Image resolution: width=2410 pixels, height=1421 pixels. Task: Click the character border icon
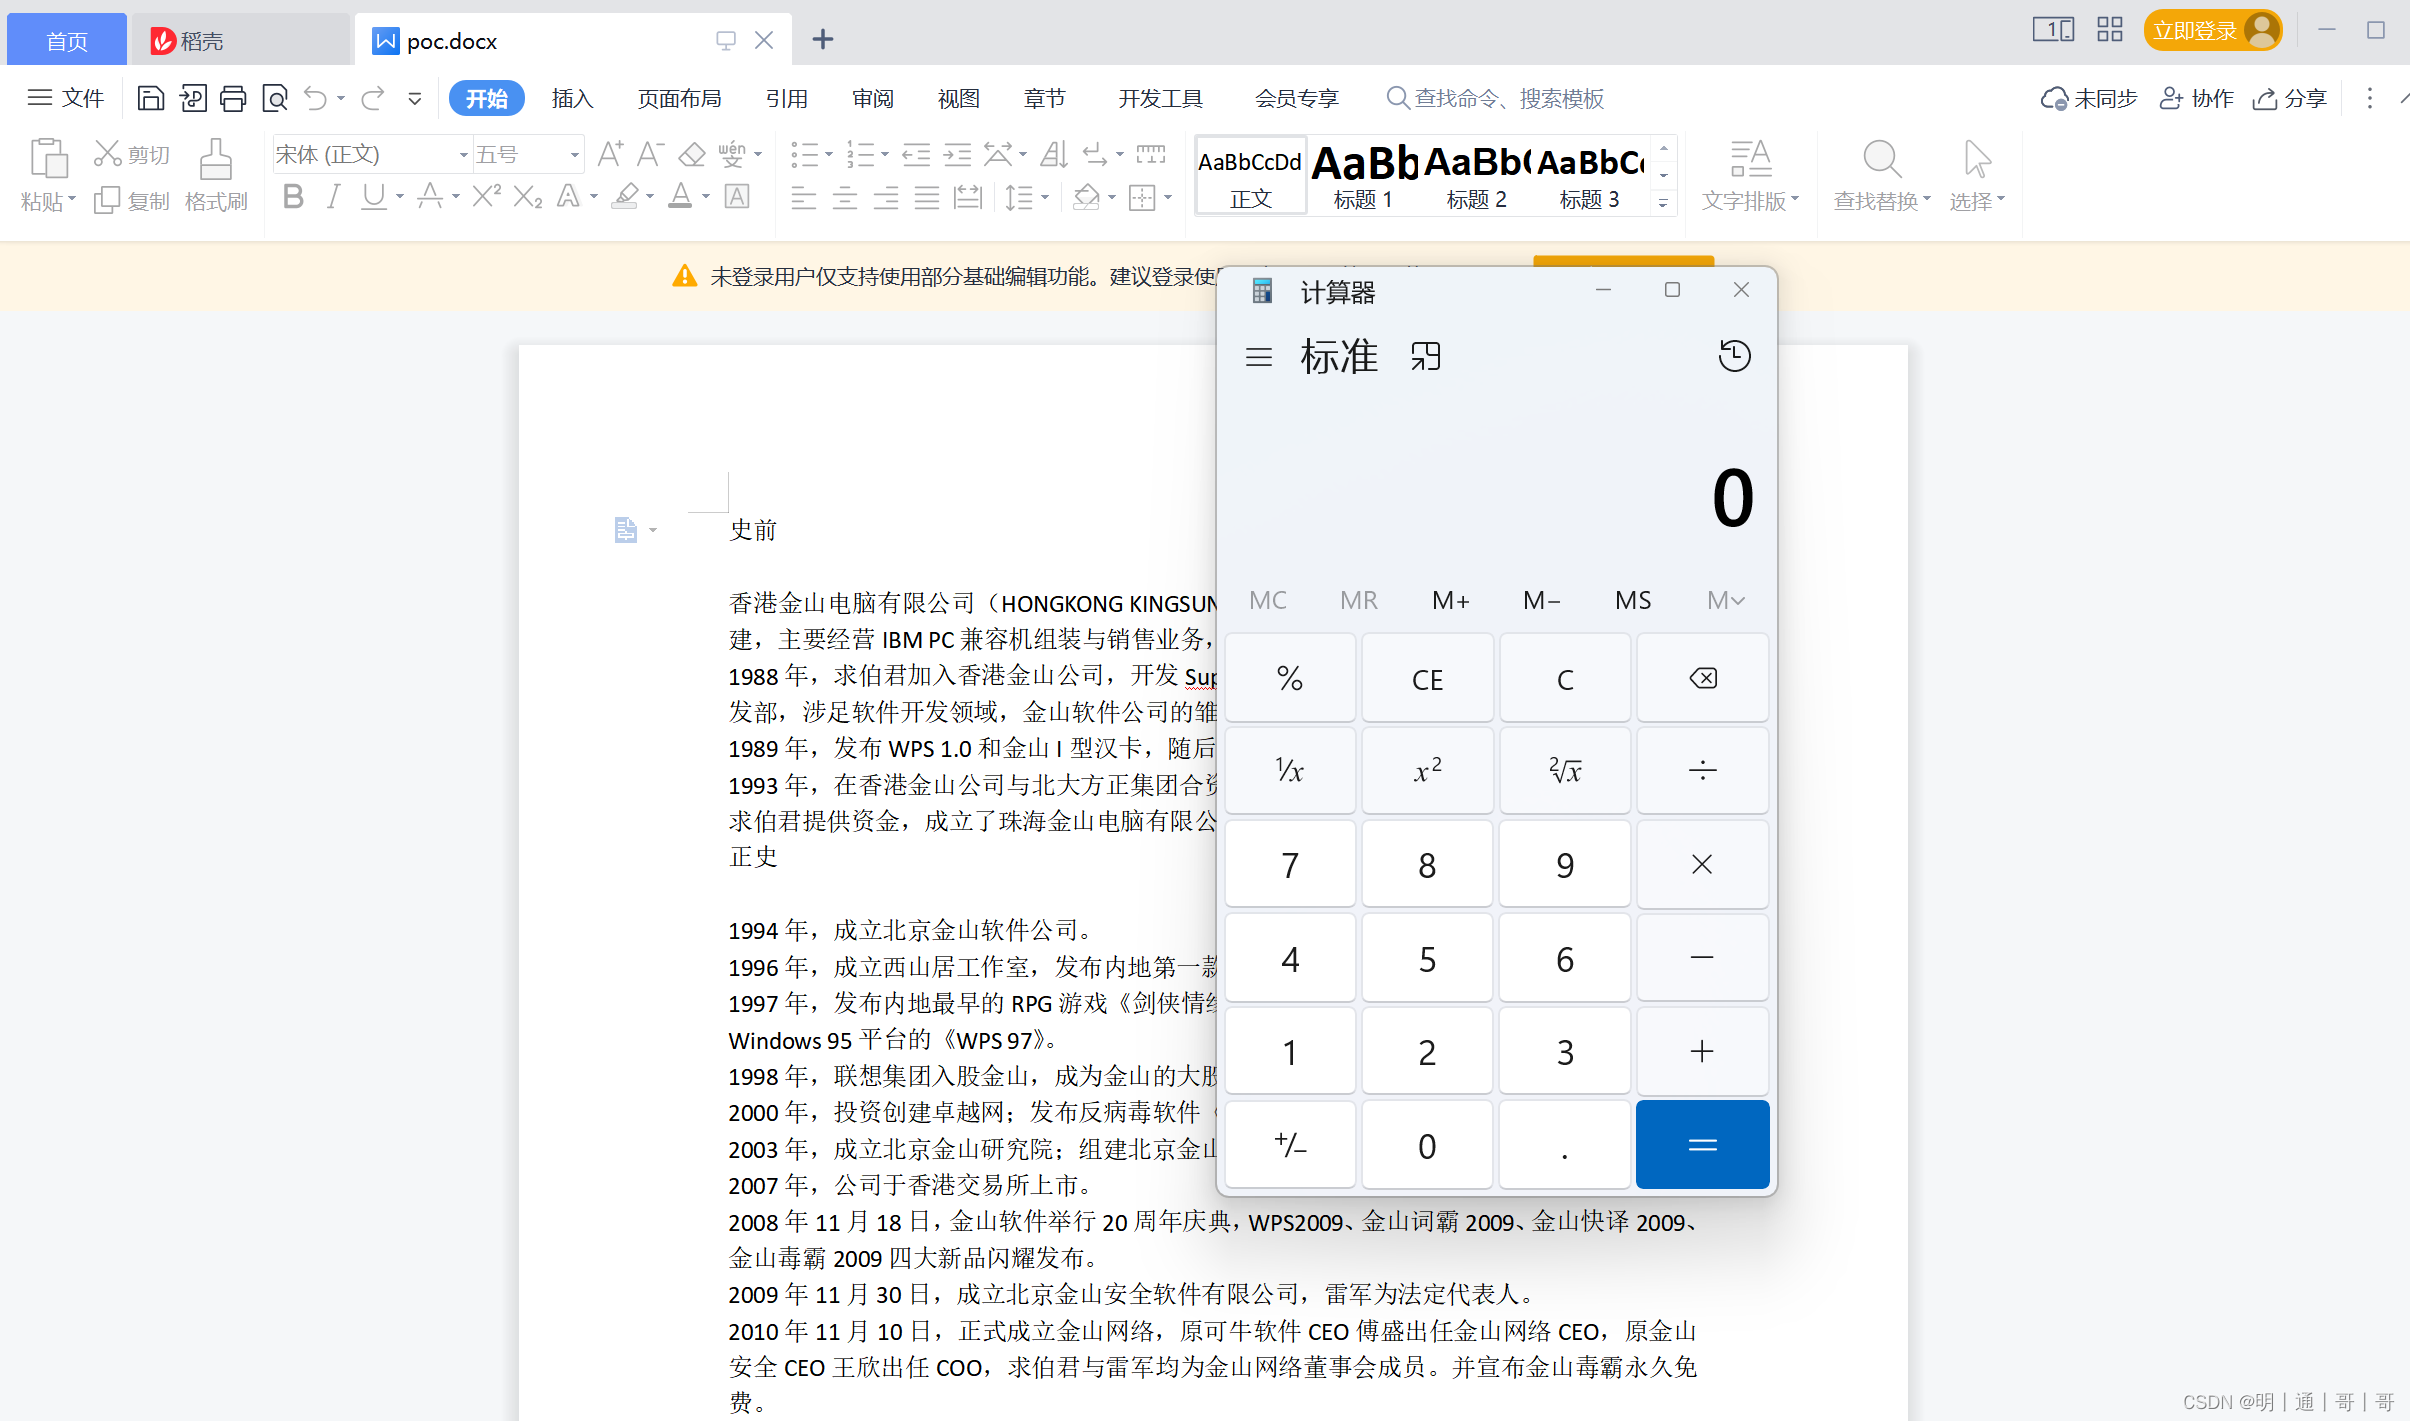[737, 196]
